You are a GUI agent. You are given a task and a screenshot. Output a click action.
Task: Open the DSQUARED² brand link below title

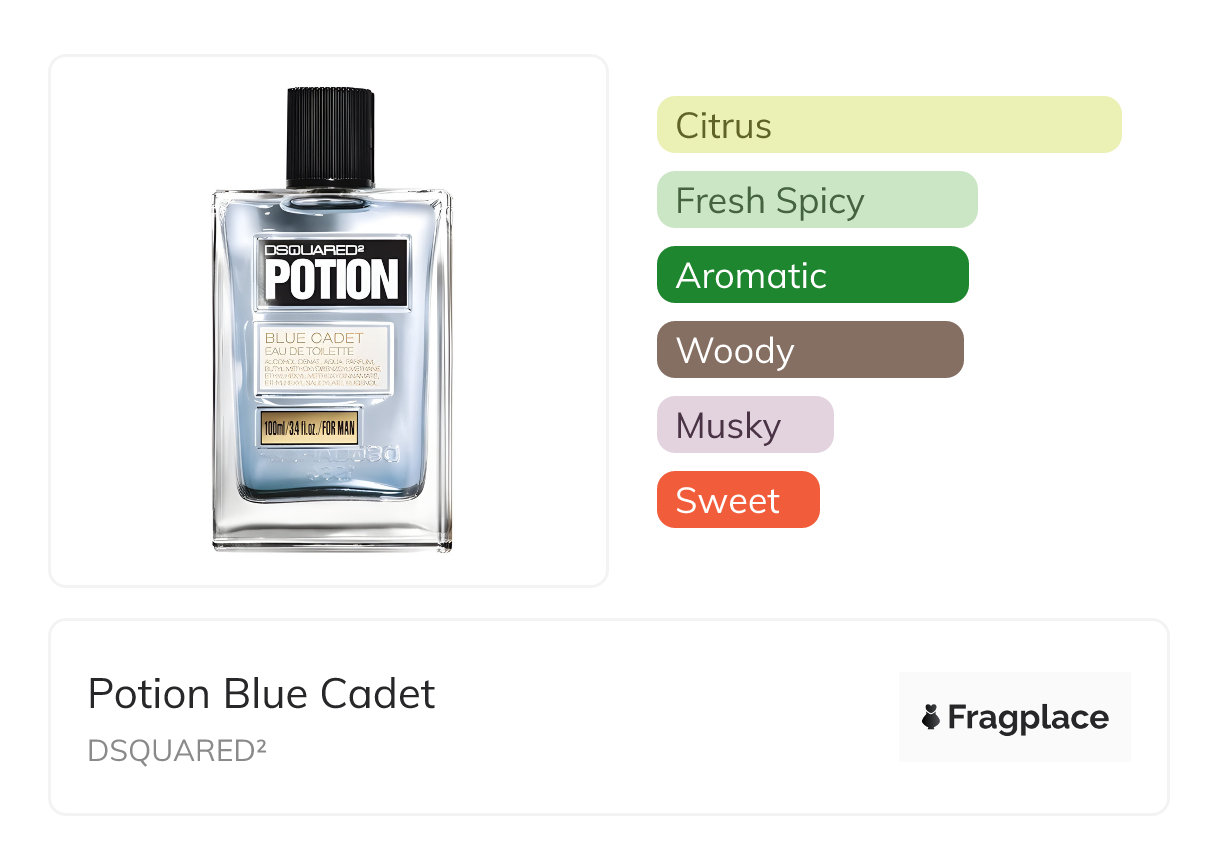click(177, 750)
